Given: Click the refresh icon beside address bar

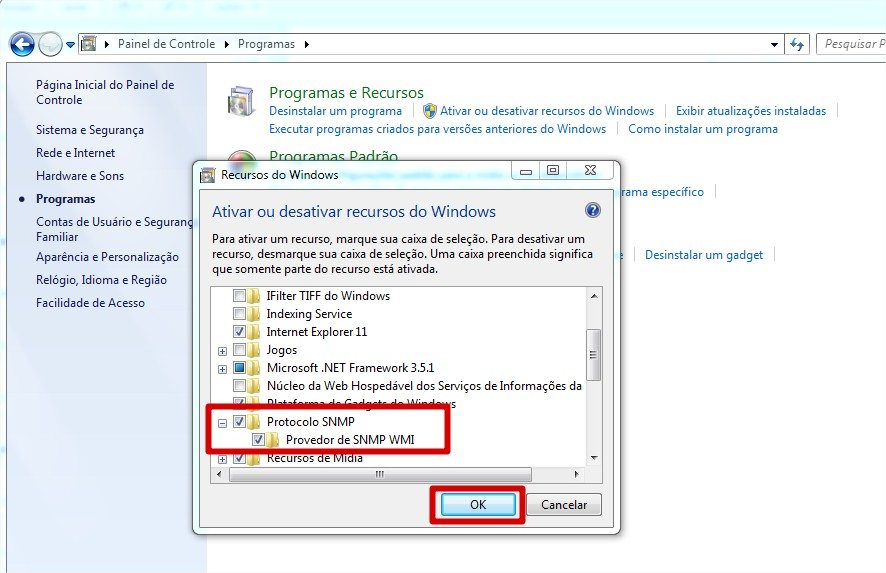Looking at the screenshot, I should pyautogui.click(x=797, y=44).
